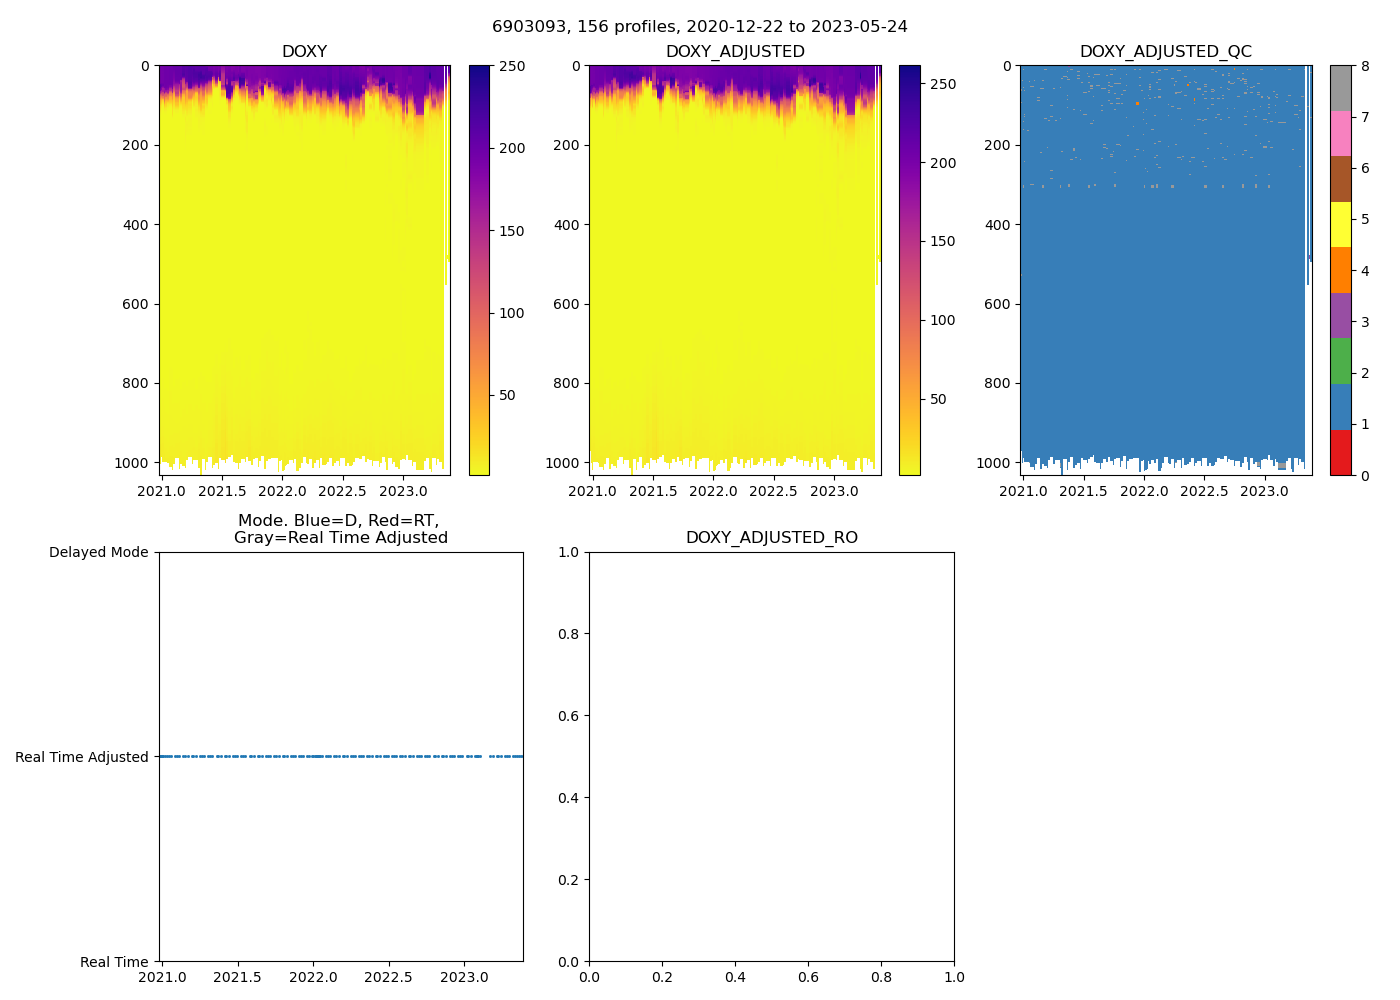Click the orange segment of the QC colorbar
This screenshot has width=1400, height=1000.
[1340, 270]
